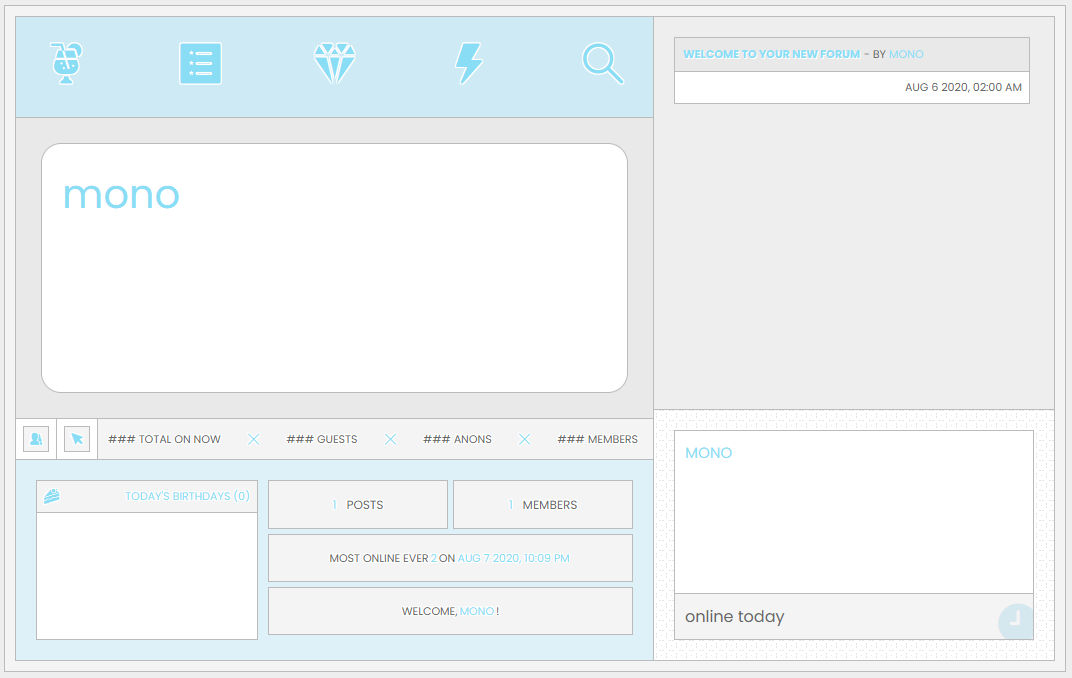The height and width of the screenshot is (678, 1072).
Task: Click the cursor arrow icon in stats bar
Action: [77, 439]
